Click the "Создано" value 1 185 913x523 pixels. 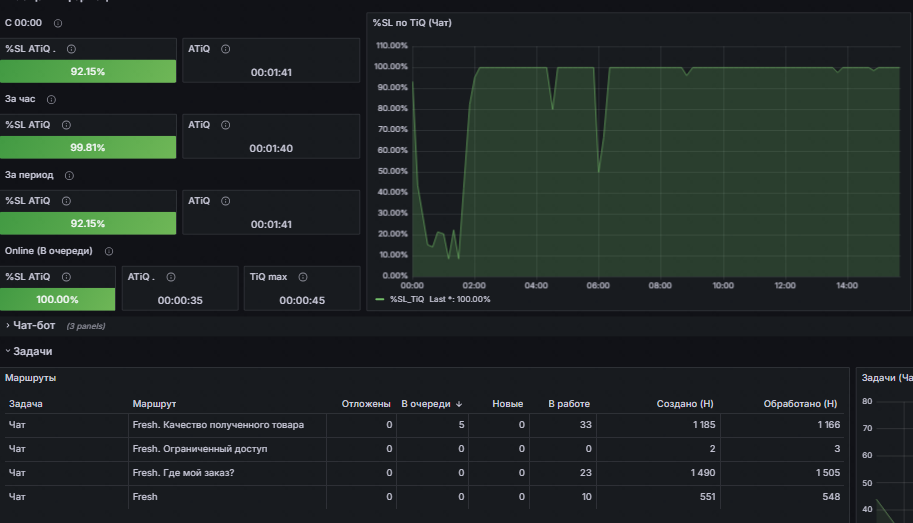click(704, 425)
